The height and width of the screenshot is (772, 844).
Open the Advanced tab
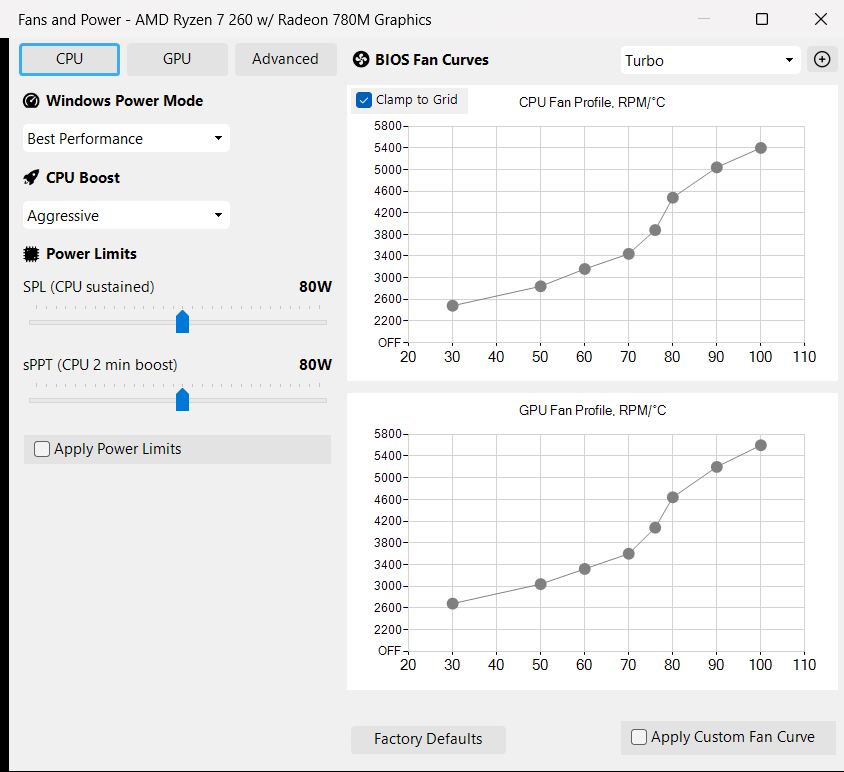click(285, 59)
